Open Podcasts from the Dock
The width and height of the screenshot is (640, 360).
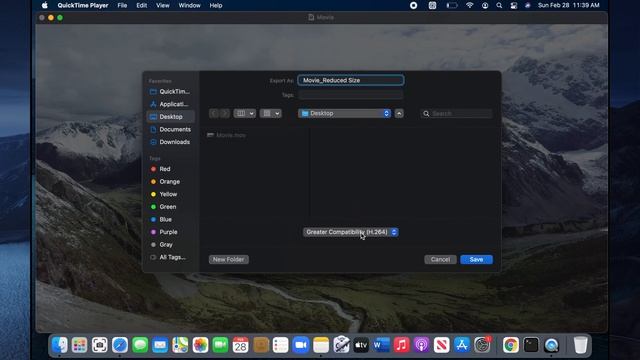coord(421,345)
